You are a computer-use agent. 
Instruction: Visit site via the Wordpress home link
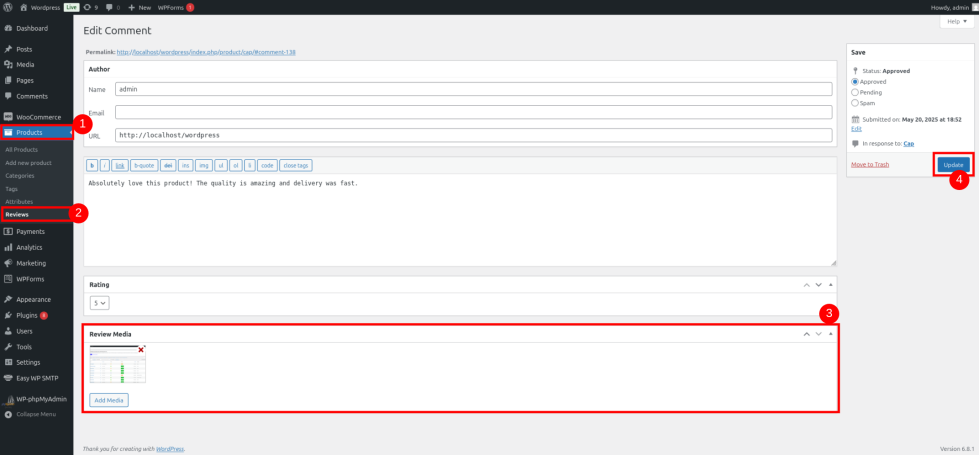click(40, 7)
